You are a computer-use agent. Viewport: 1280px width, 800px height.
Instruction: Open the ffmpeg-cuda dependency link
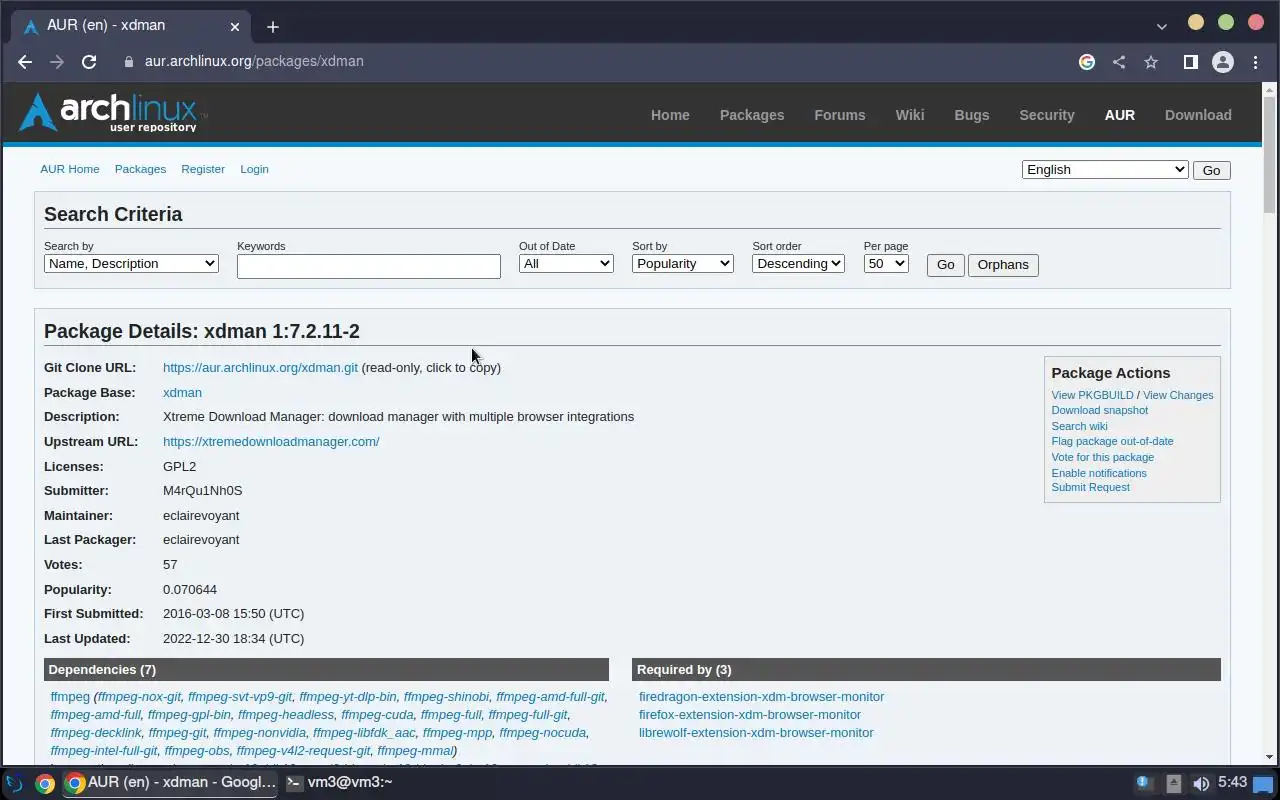point(377,715)
